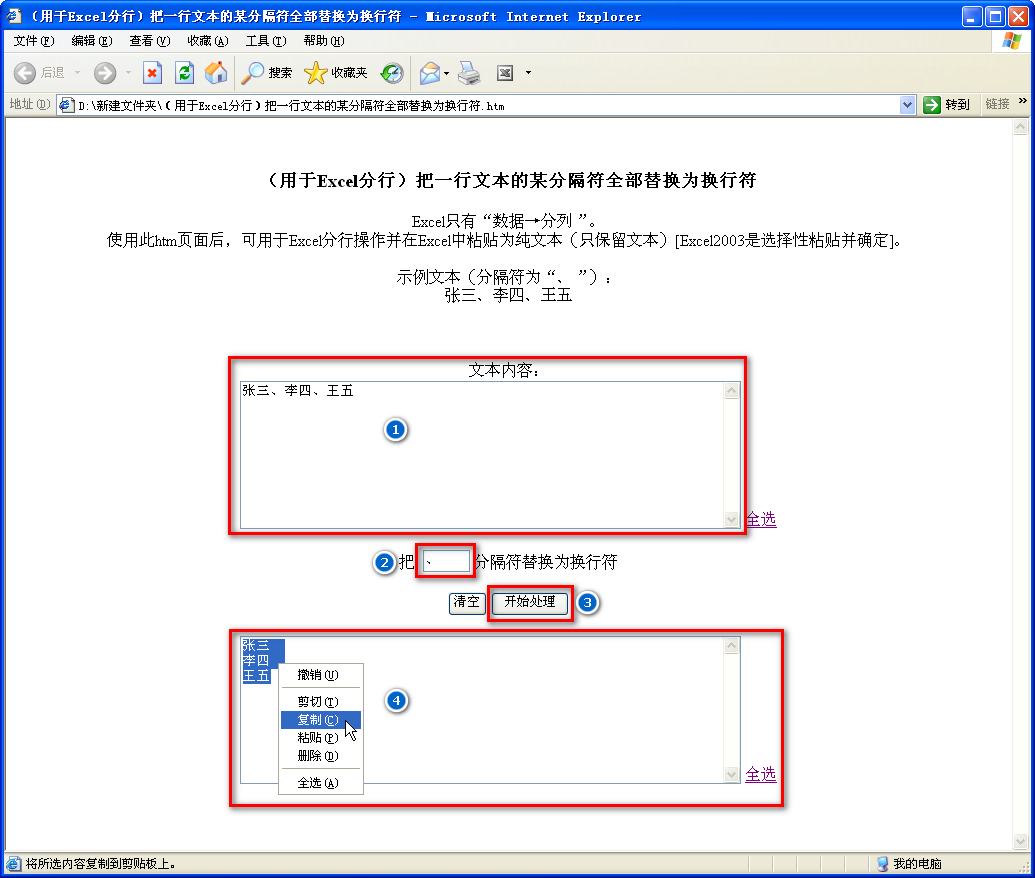Screen dimensions: 1035x878
Task: Go to the Home page icon
Action: [x=216, y=73]
